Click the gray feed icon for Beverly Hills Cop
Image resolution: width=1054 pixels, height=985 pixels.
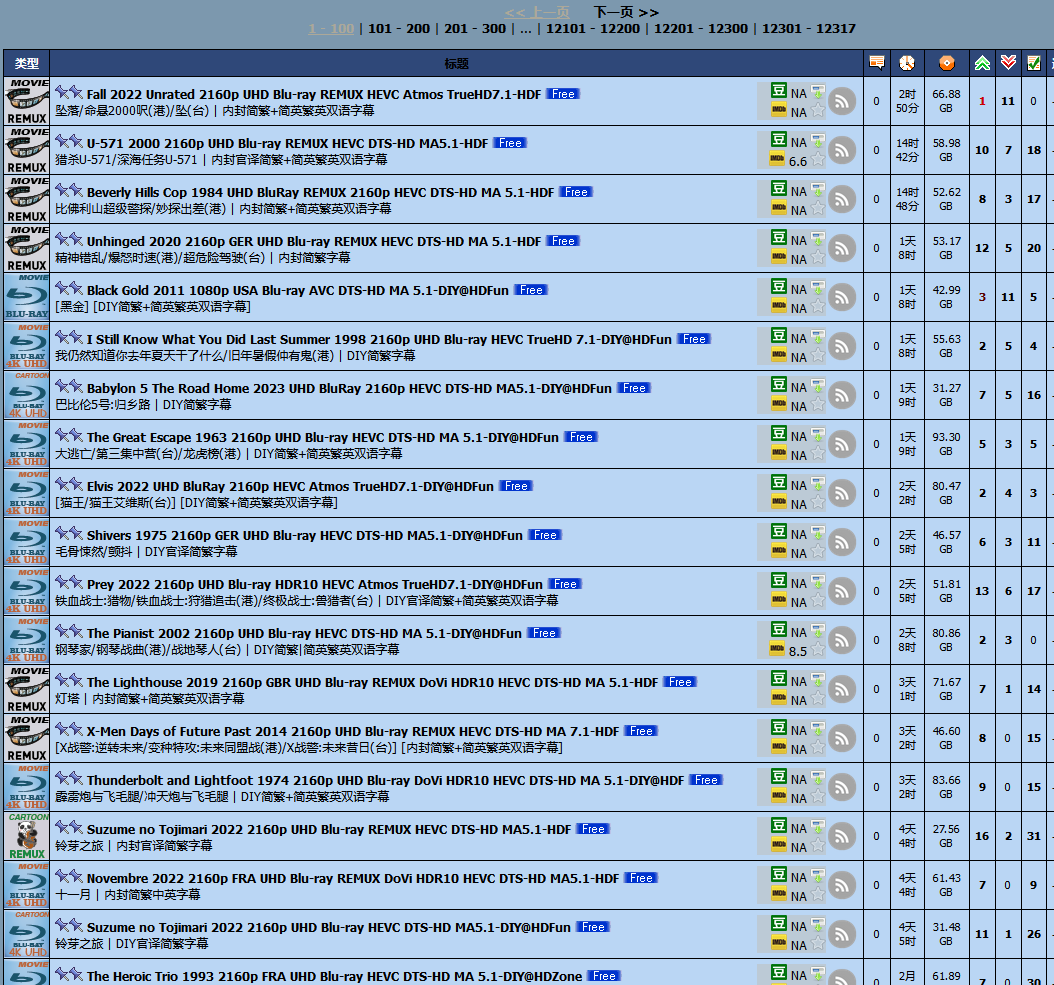coord(842,200)
